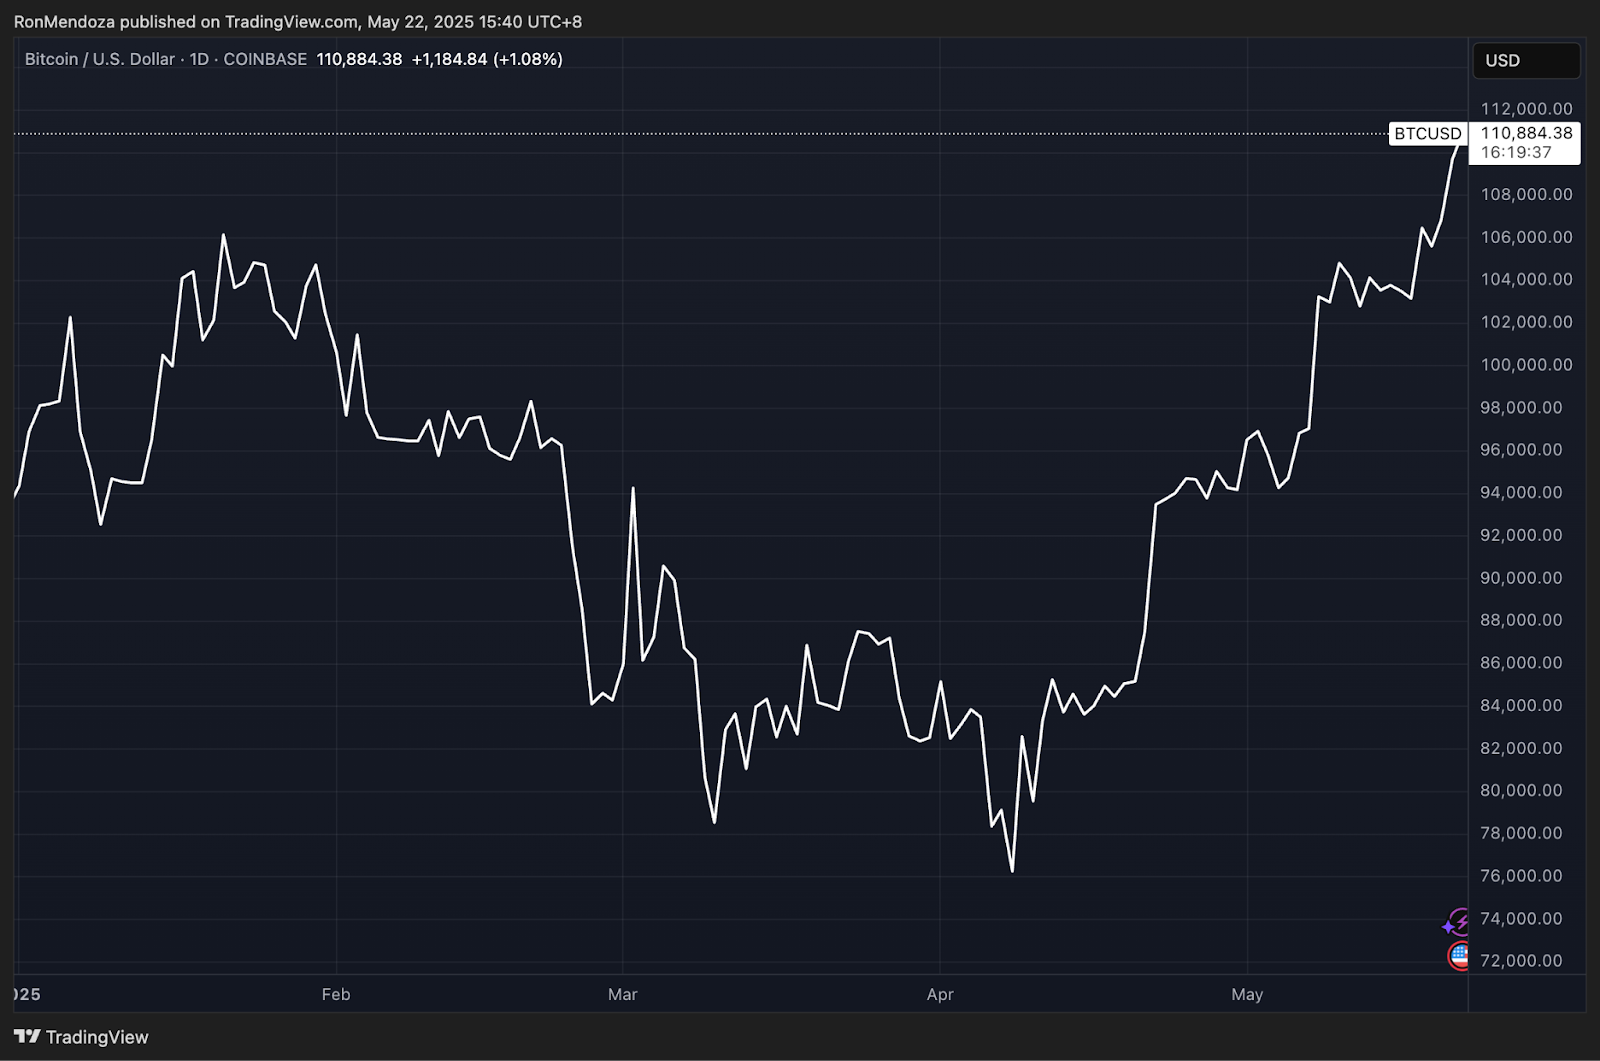Click the 106,000.00 price axis label
The image size is (1600, 1061).
tap(1526, 237)
